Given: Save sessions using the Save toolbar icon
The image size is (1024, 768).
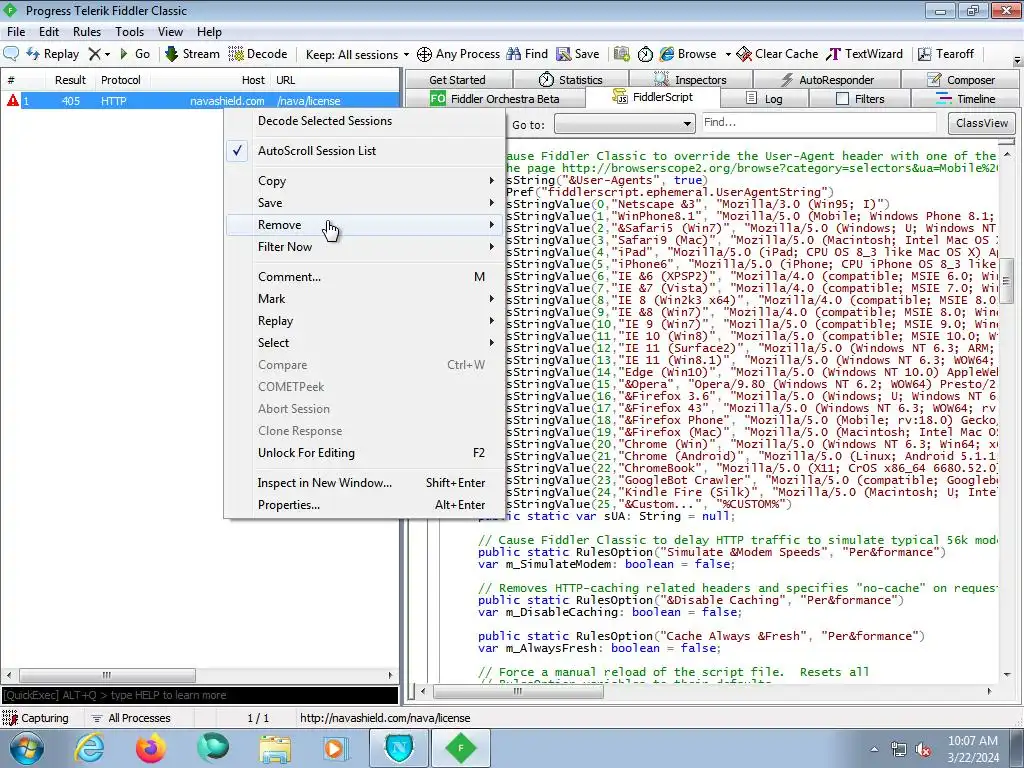Looking at the screenshot, I should [577, 54].
